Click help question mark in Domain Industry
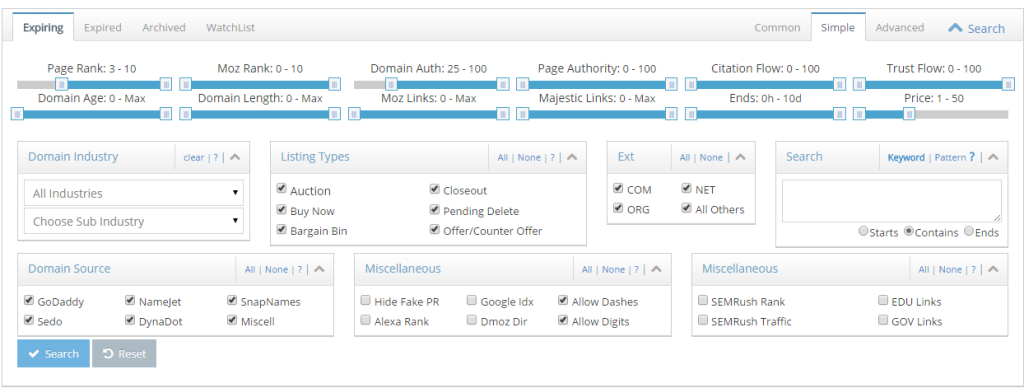 (216, 158)
